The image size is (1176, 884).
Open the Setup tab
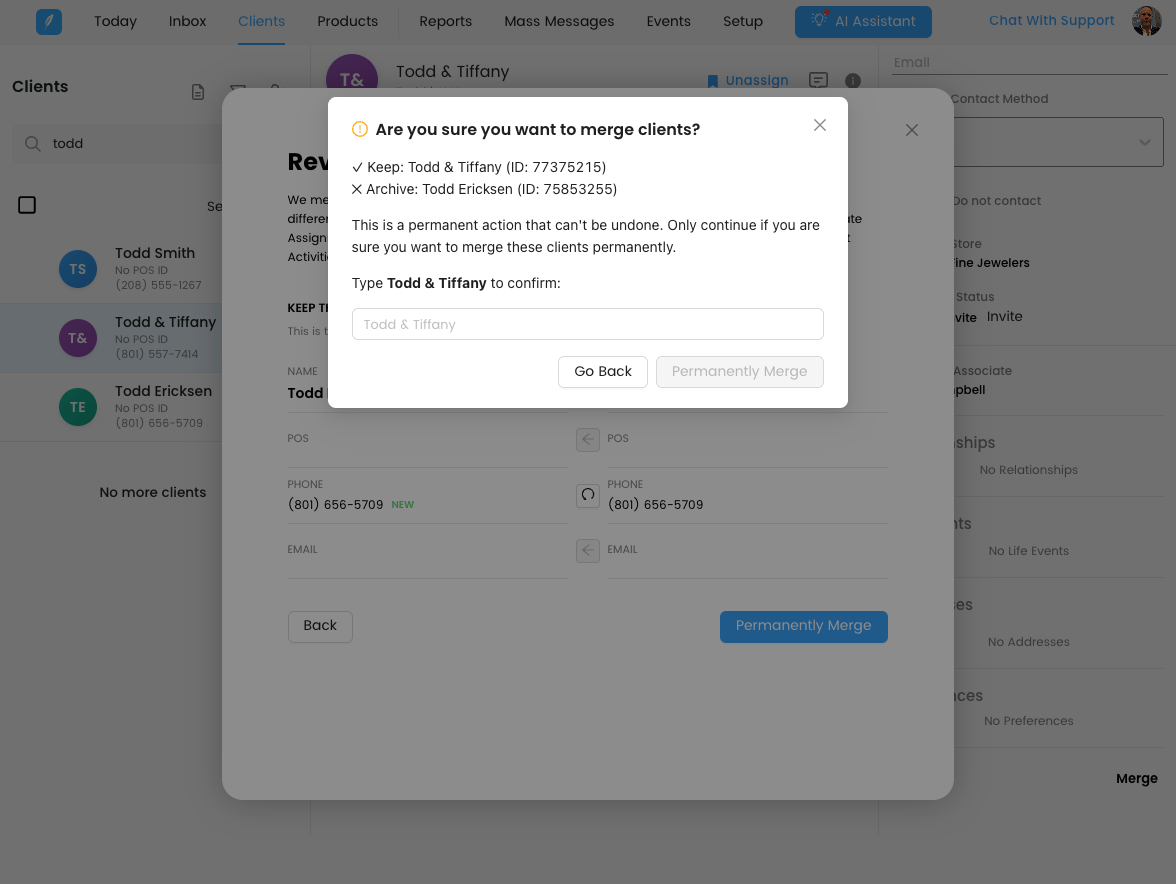coord(742,22)
